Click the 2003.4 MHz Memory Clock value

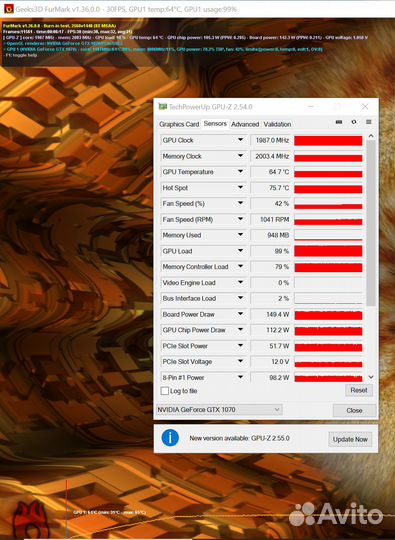[x=271, y=156]
